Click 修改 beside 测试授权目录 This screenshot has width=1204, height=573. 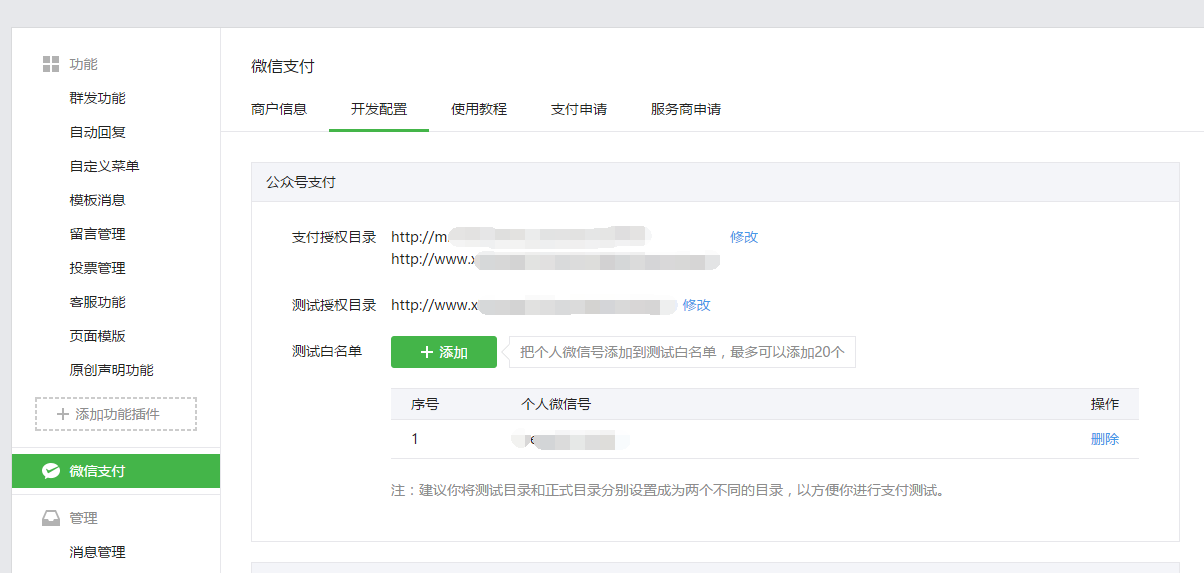coord(697,305)
